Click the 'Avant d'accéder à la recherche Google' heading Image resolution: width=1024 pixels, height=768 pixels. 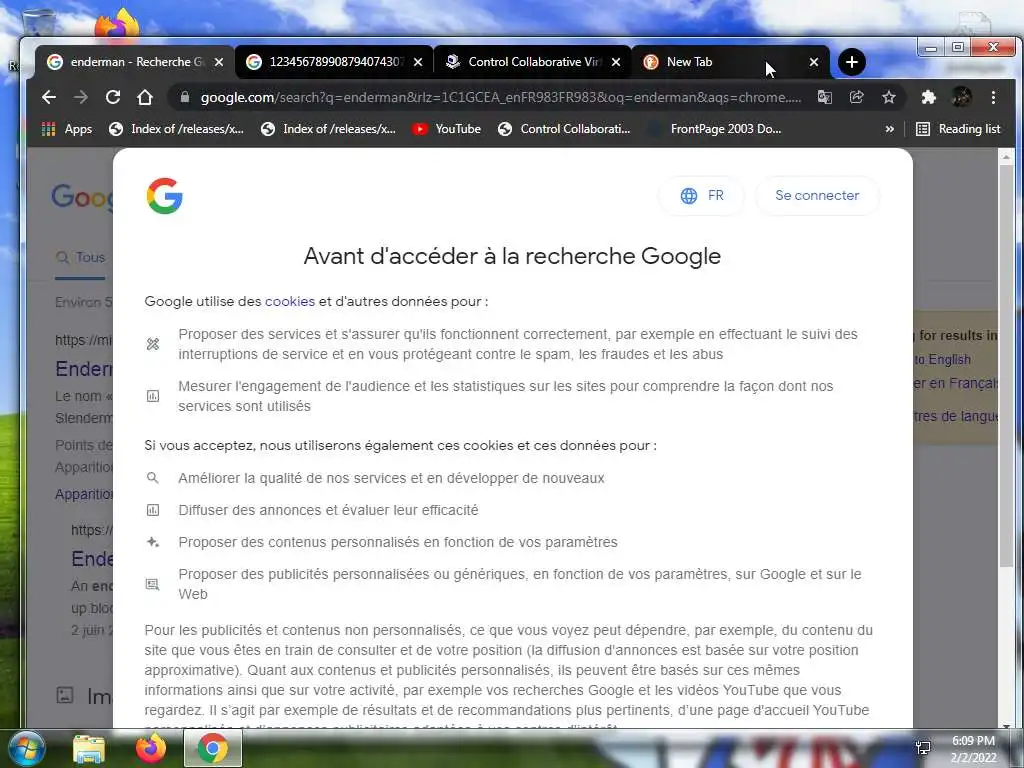(512, 256)
